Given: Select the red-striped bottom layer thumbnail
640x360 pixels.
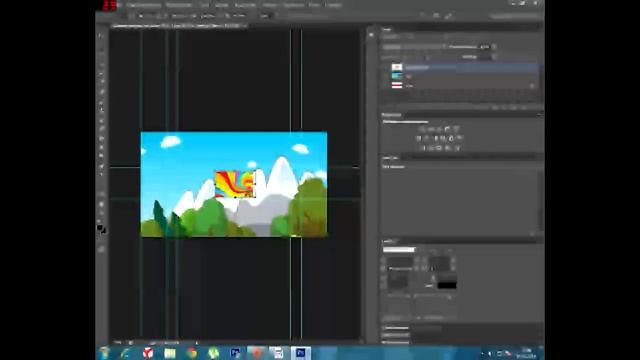Looking at the screenshot, I should tap(397, 85).
